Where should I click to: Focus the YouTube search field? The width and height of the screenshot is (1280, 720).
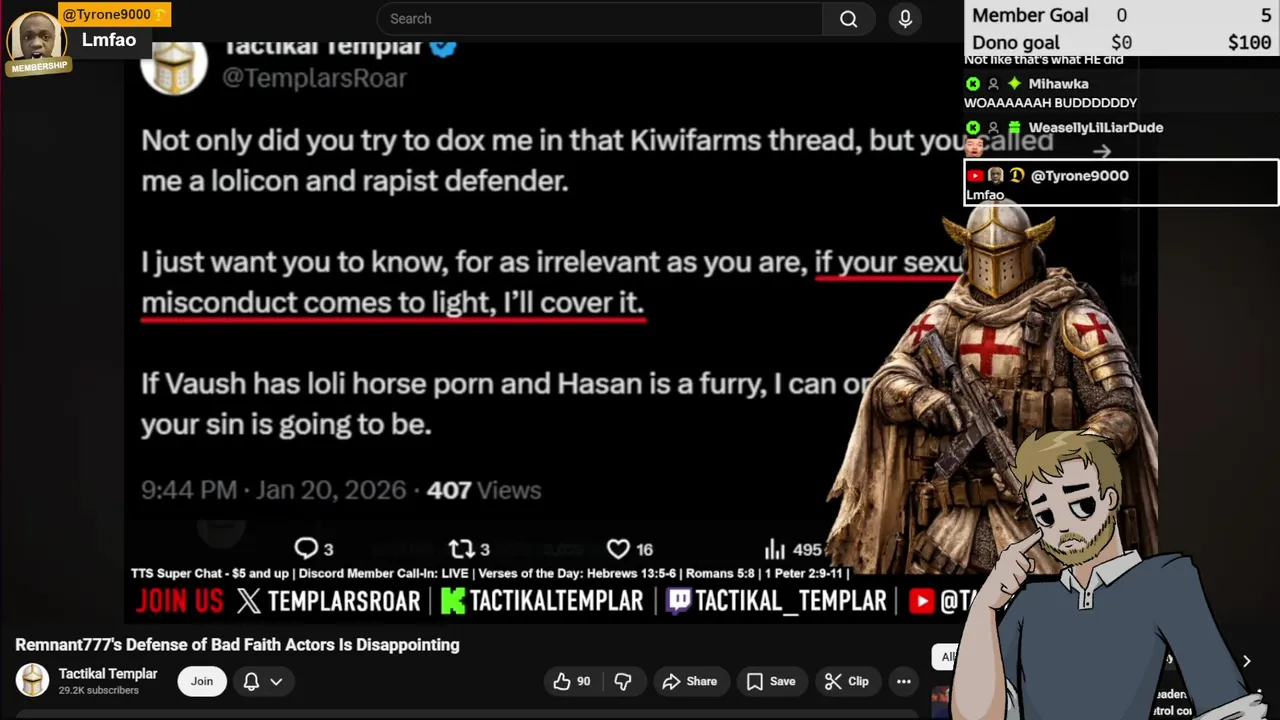[x=600, y=19]
